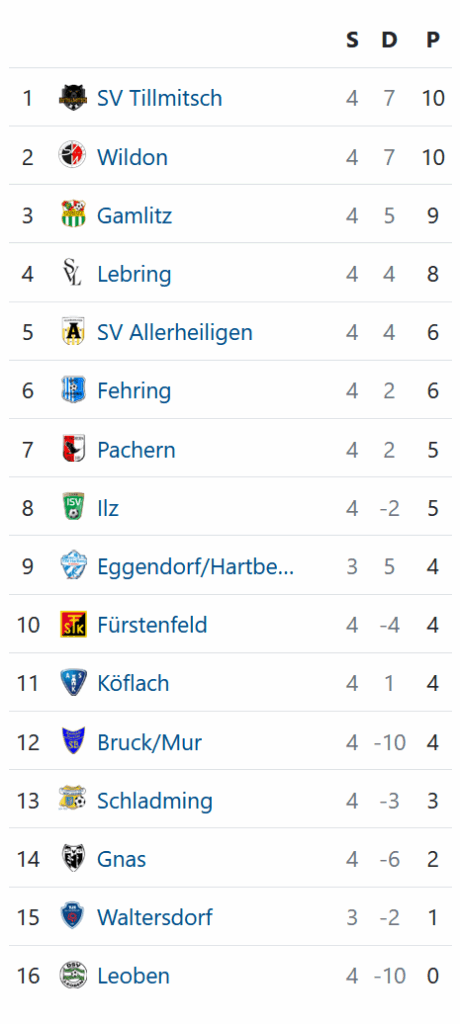
Task: Click the Lebring SVL logo
Action: pyautogui.click(x=72, y=274)
